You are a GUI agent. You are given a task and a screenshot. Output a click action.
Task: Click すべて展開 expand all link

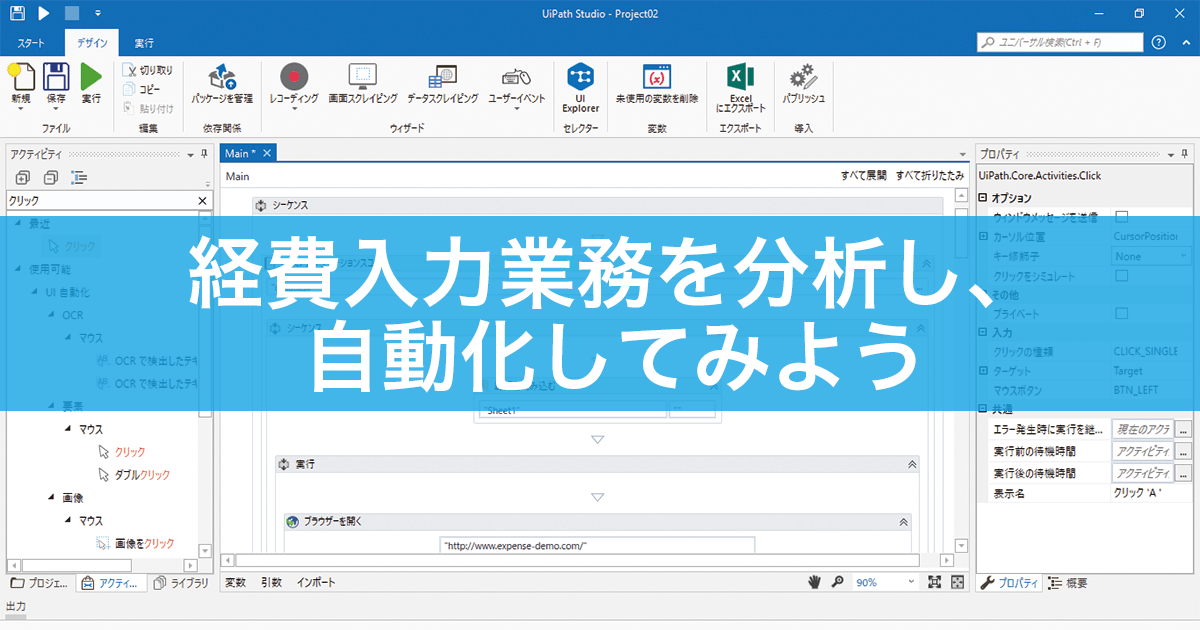(x=863, y=175)
